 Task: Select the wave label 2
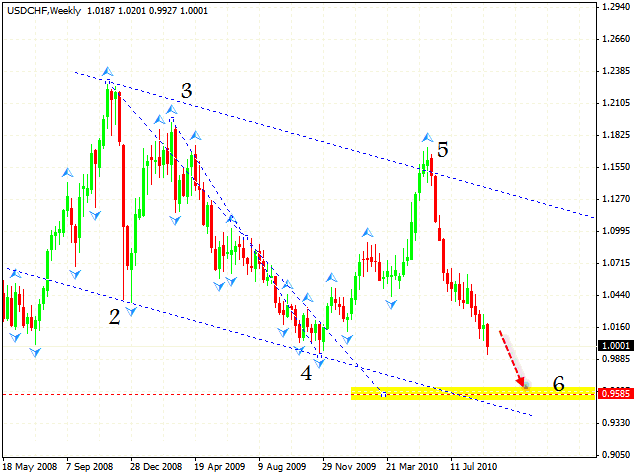point(114,317)
